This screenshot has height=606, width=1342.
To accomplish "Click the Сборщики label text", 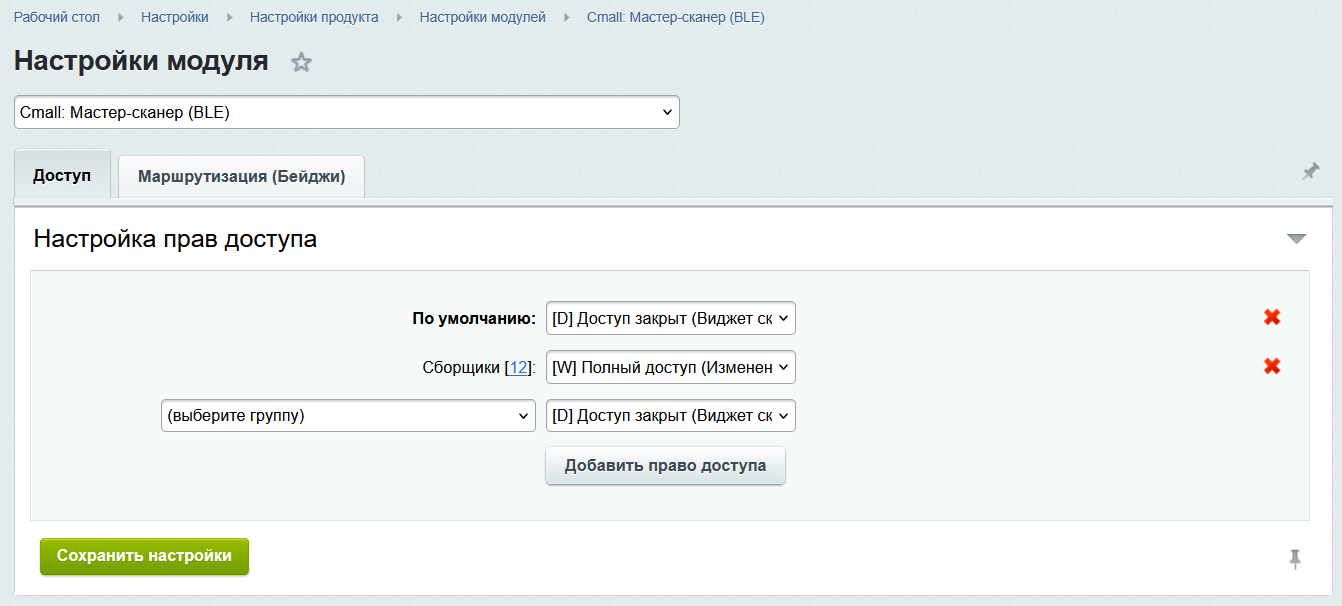I will 462,368.
